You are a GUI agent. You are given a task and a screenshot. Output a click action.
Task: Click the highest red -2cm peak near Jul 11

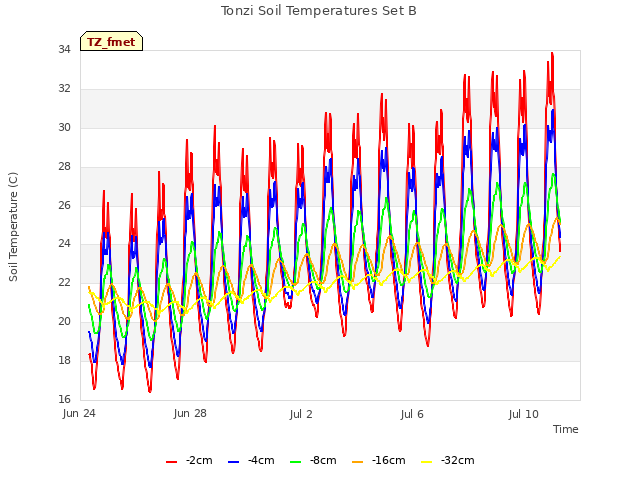(552, 53)
